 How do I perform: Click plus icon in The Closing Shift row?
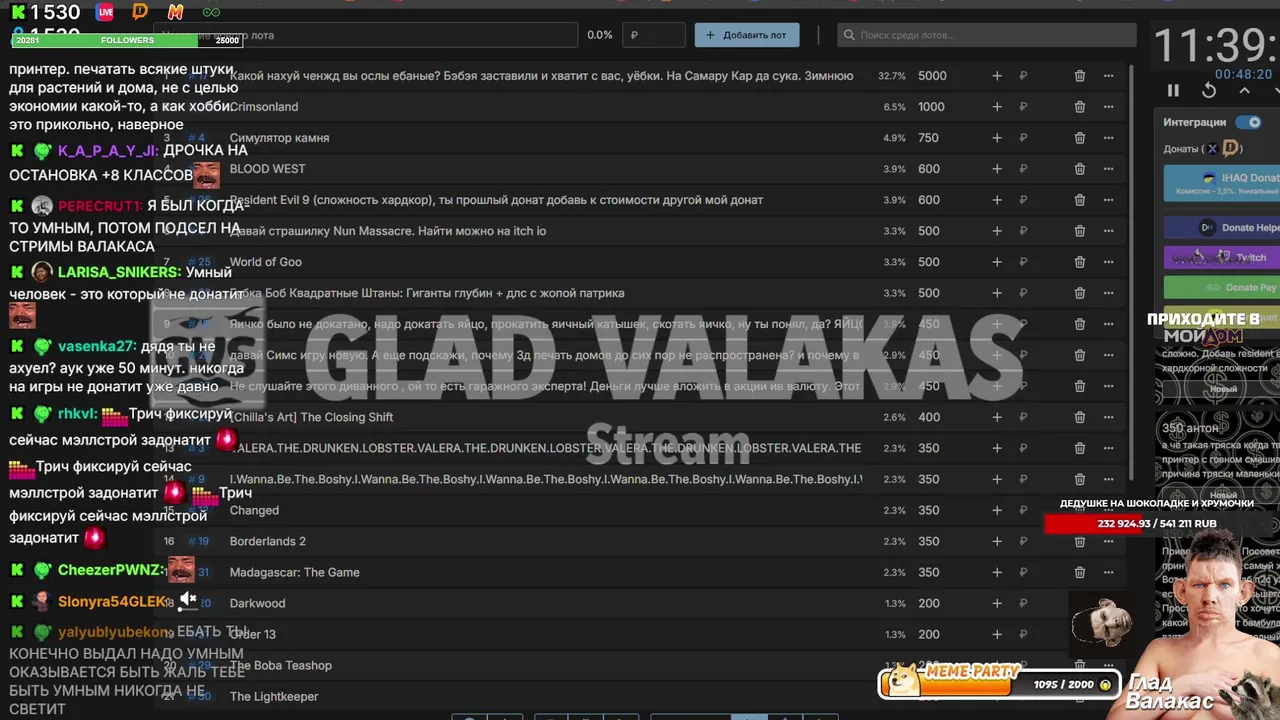pyautogui.click(x=997, y=417)
